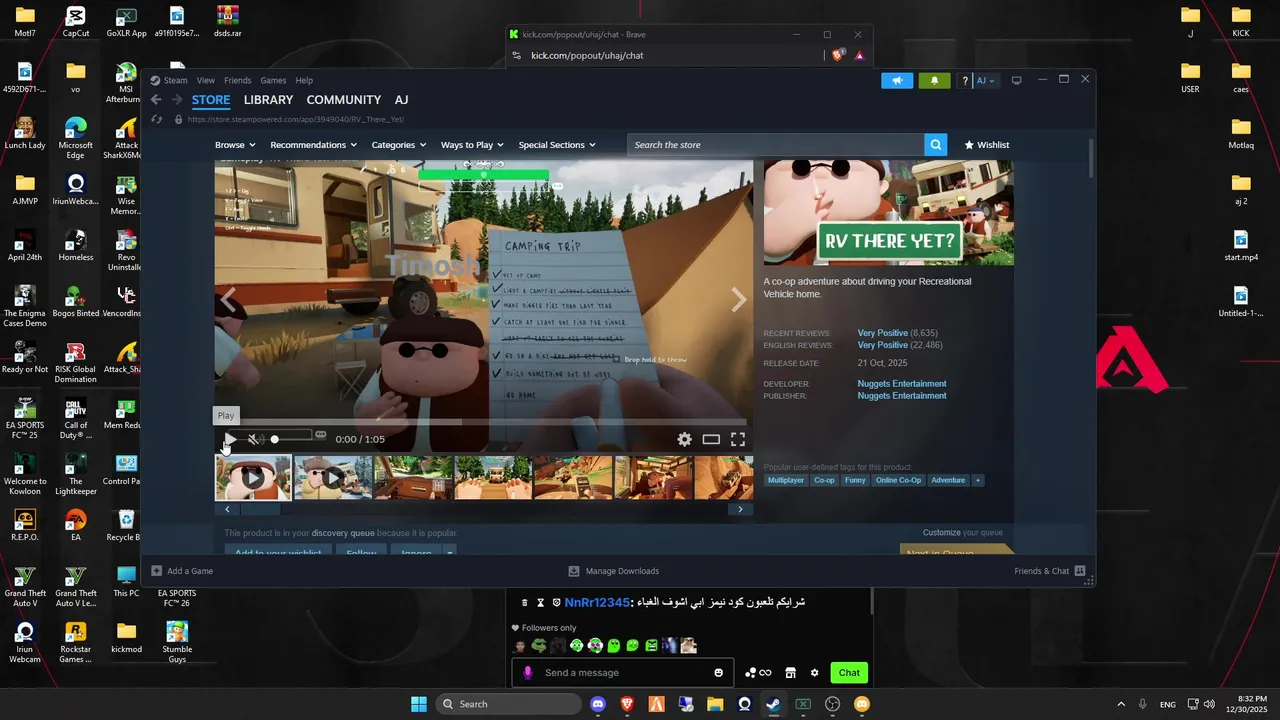Click microphone icon in Kick chat input
Image resolution: width=1280 pixels, height=720 pixels.
(x=527, y=673)
